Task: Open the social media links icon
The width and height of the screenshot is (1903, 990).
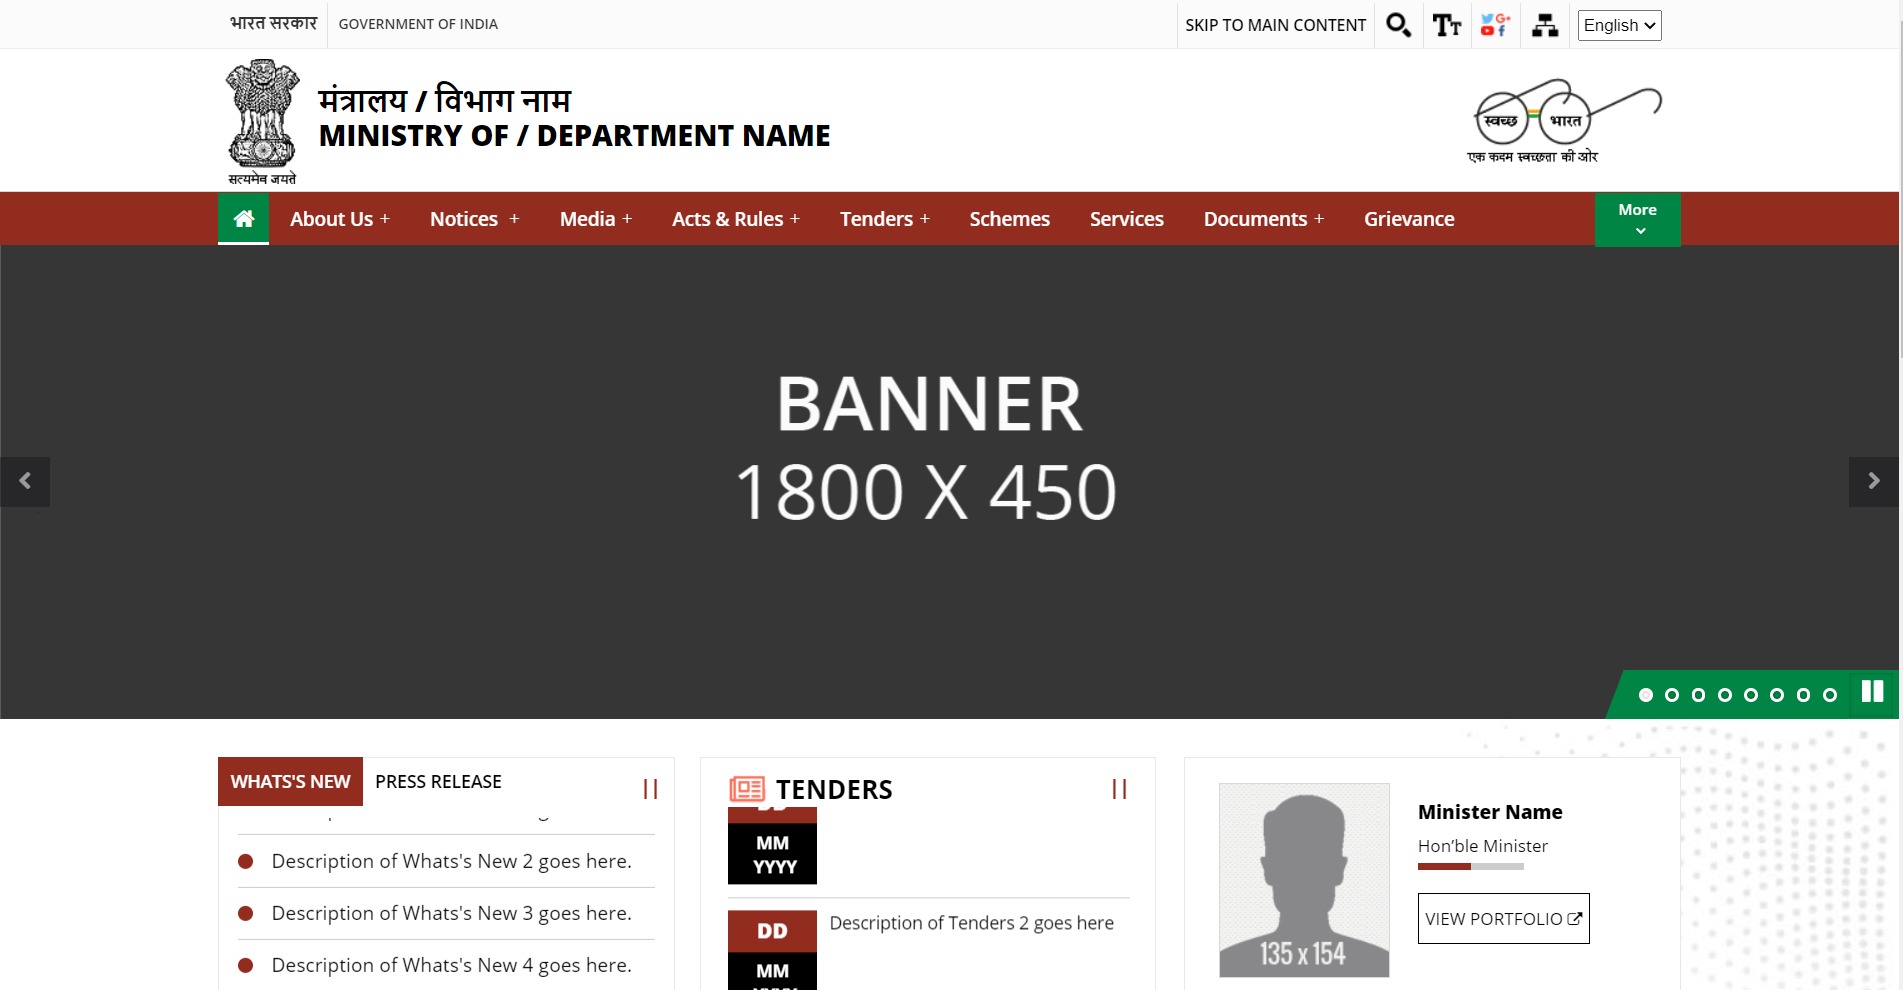Action: [x=1495, y=25]
